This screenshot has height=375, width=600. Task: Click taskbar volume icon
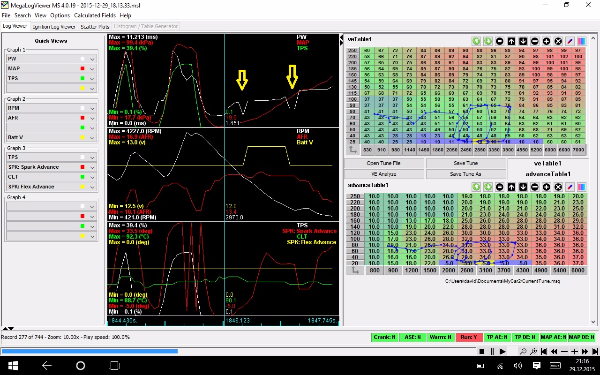tap(518, 366)
